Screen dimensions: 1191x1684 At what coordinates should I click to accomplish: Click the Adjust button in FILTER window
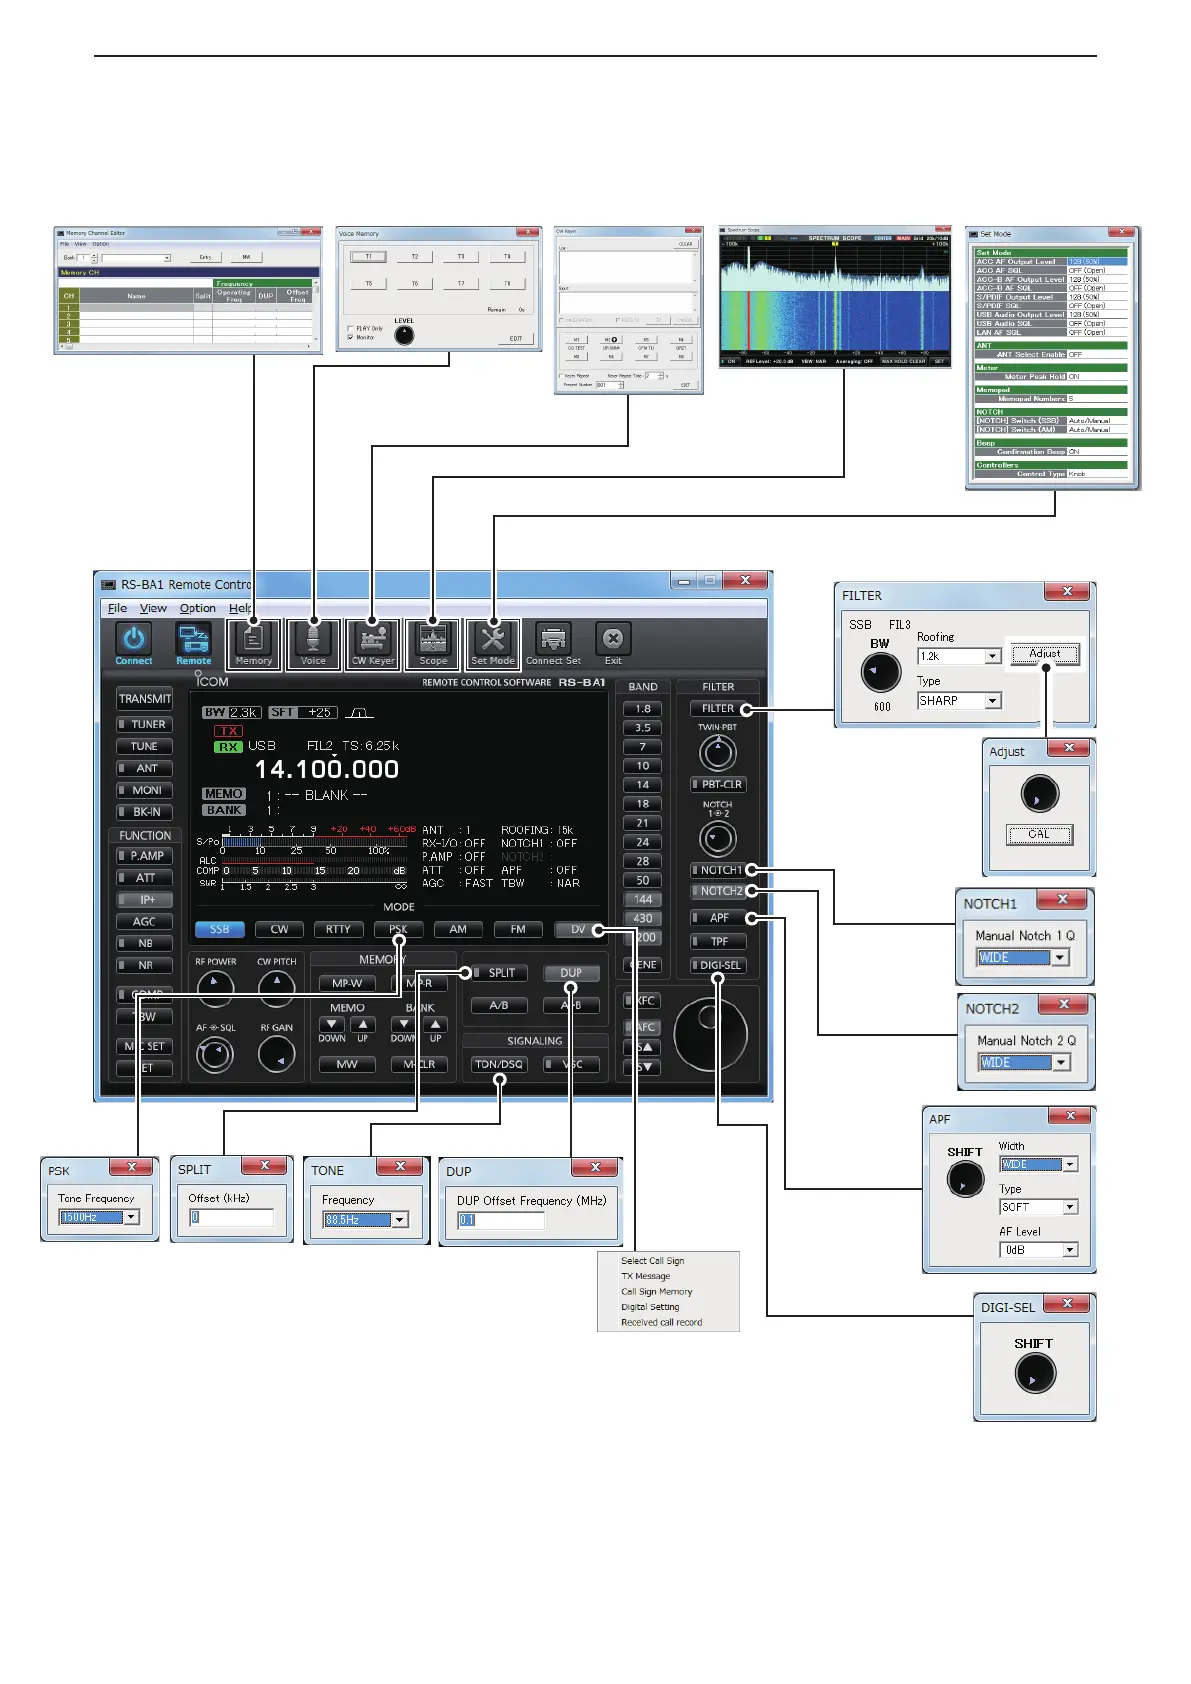click(1044, 654)
